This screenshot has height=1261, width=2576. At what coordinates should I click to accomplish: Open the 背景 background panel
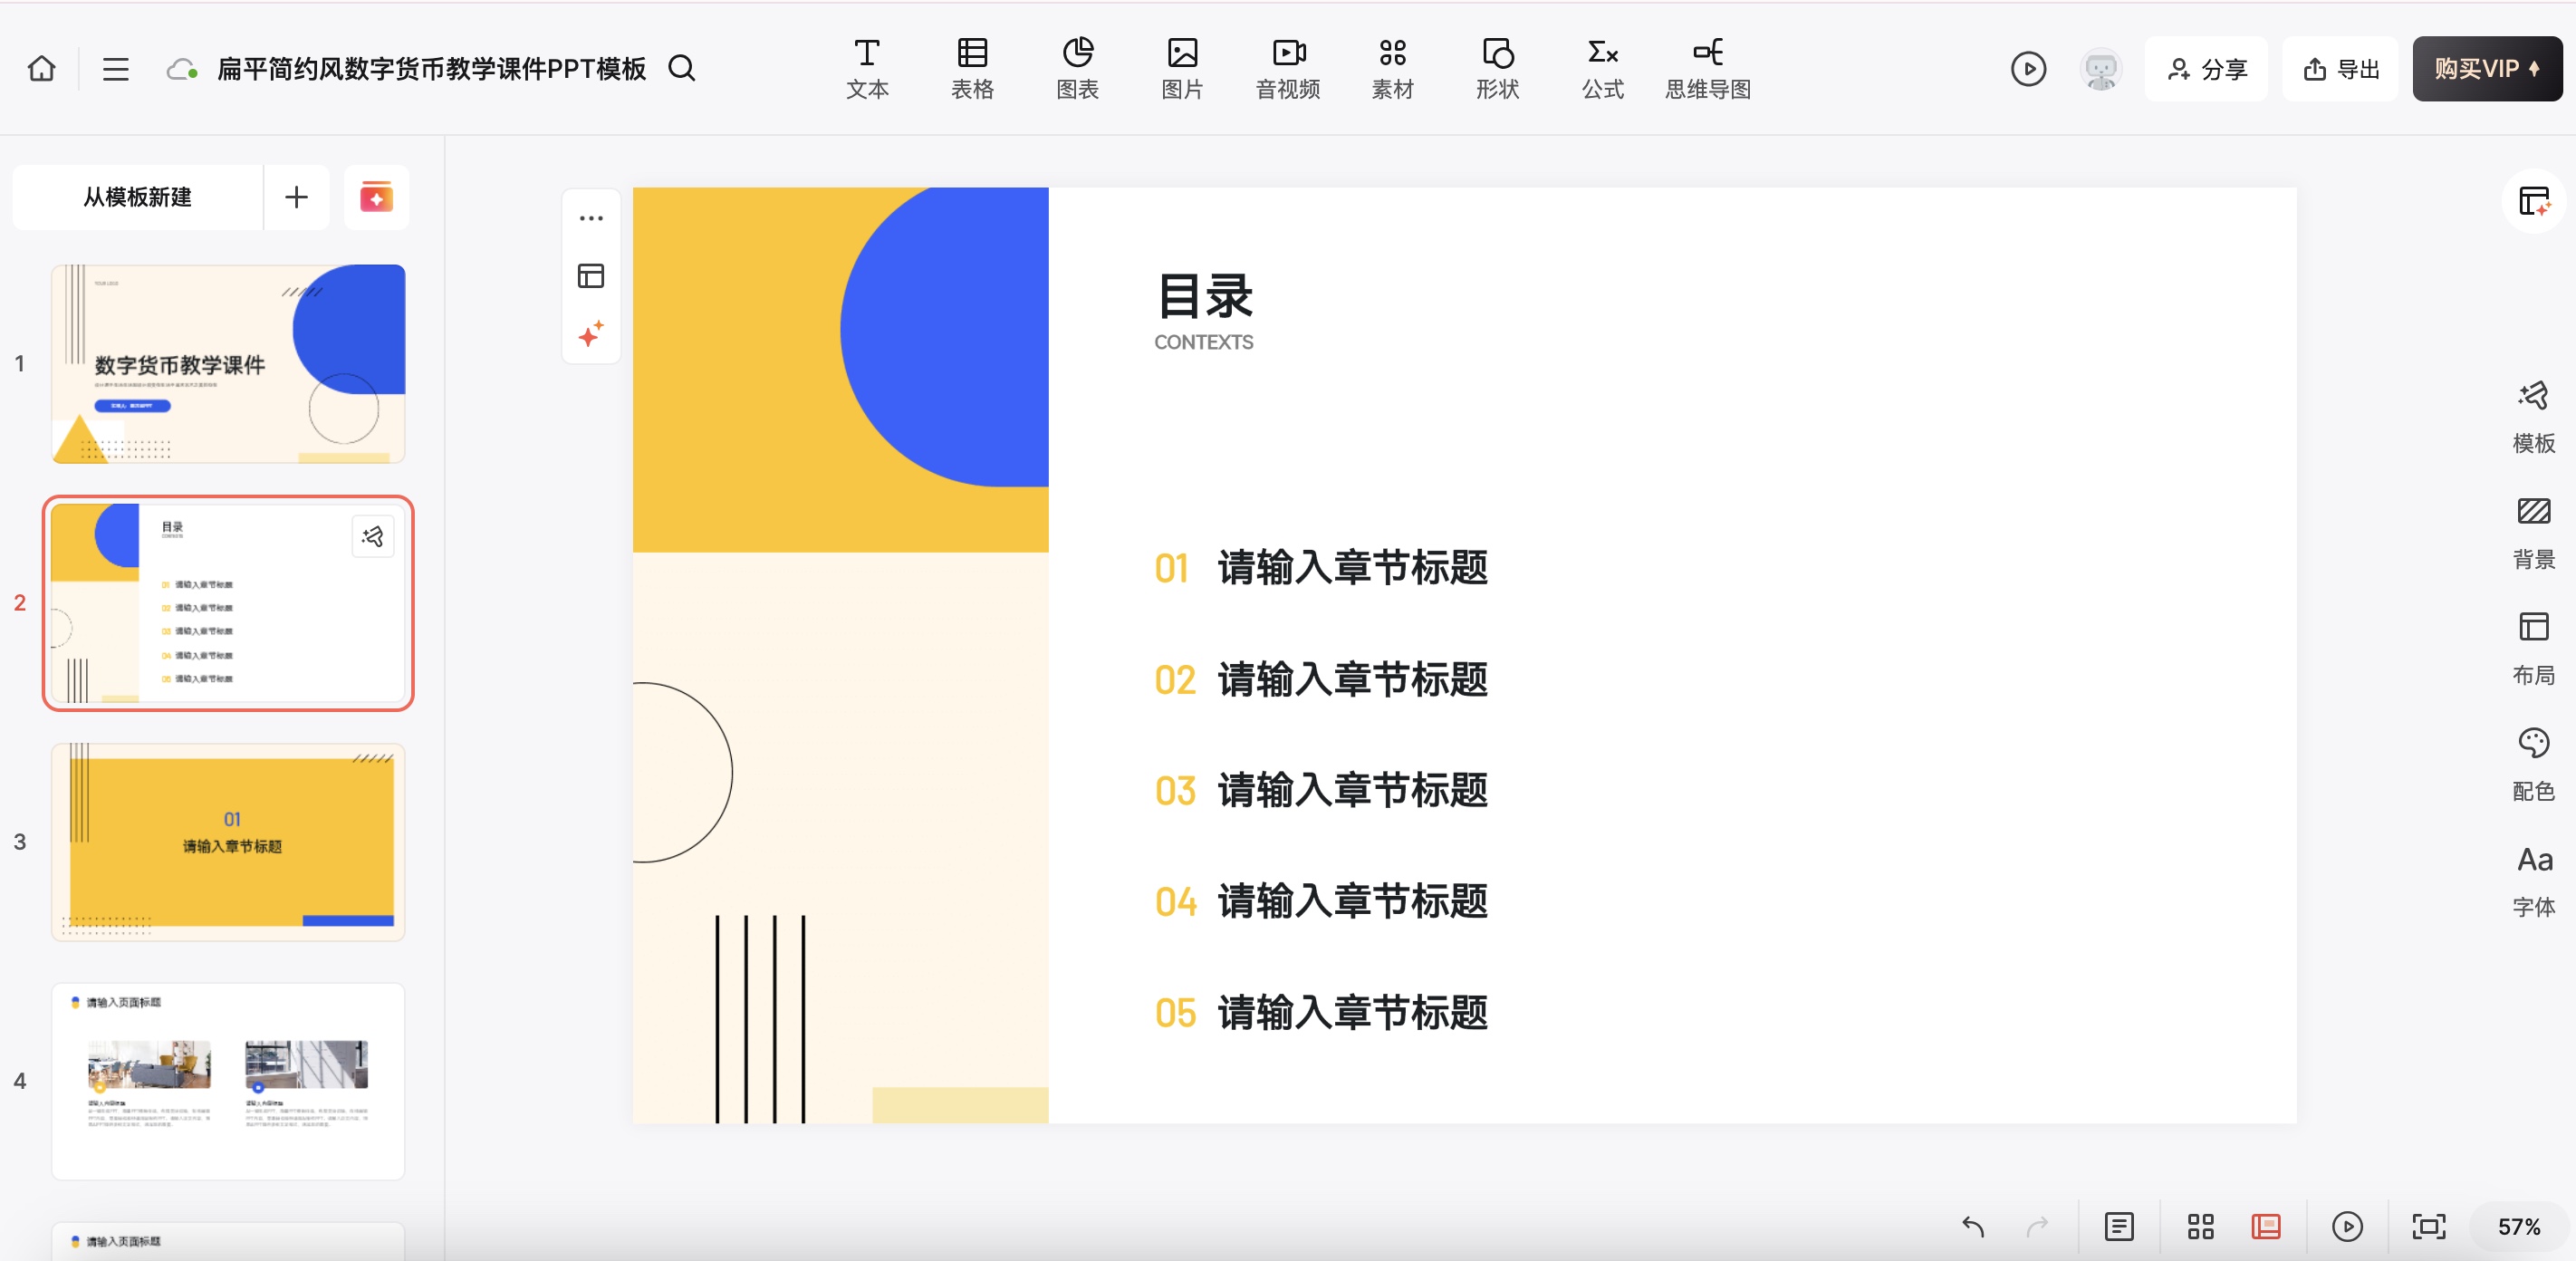tap(2533, 533)
